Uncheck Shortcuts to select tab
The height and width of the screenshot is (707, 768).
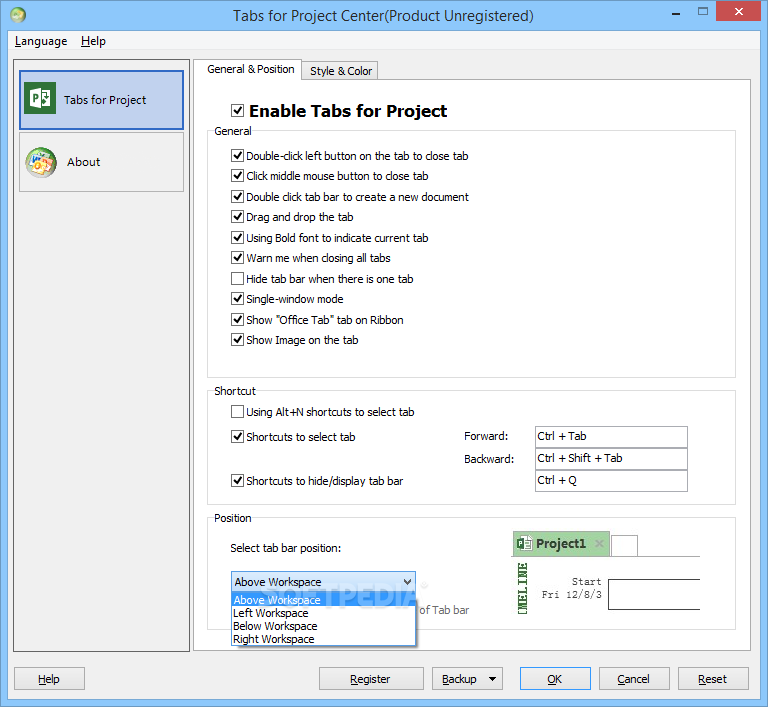point(238,437)
